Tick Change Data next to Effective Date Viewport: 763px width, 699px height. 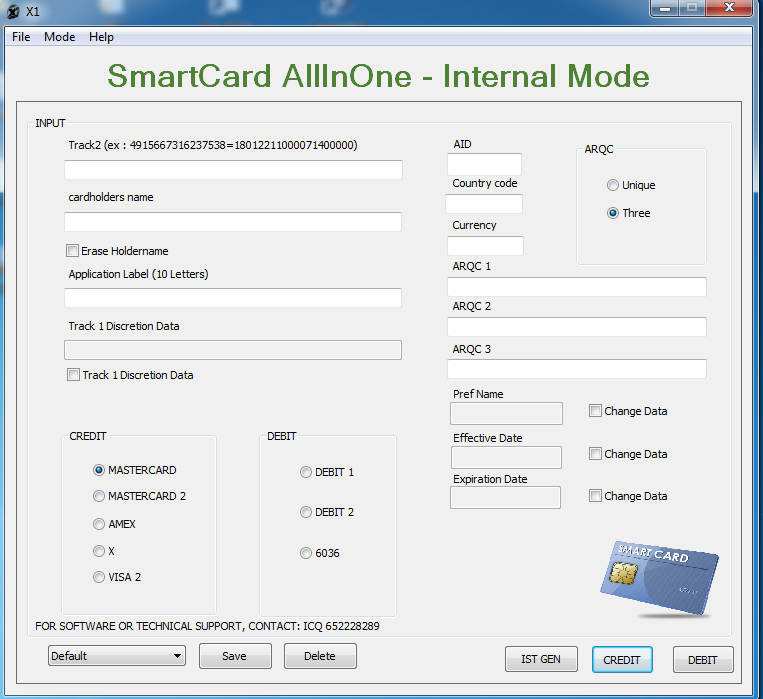tap(595, 454)
